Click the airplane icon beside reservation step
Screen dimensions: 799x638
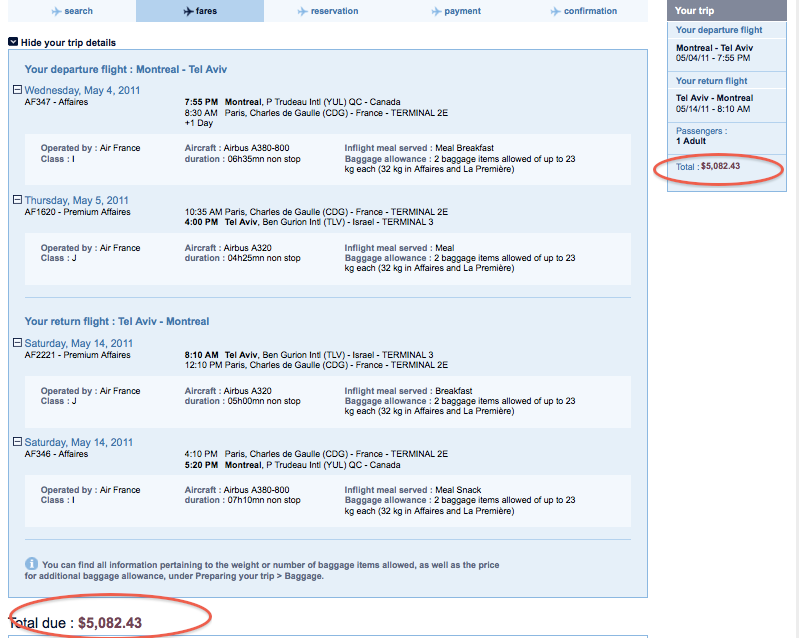pos(303,11)
